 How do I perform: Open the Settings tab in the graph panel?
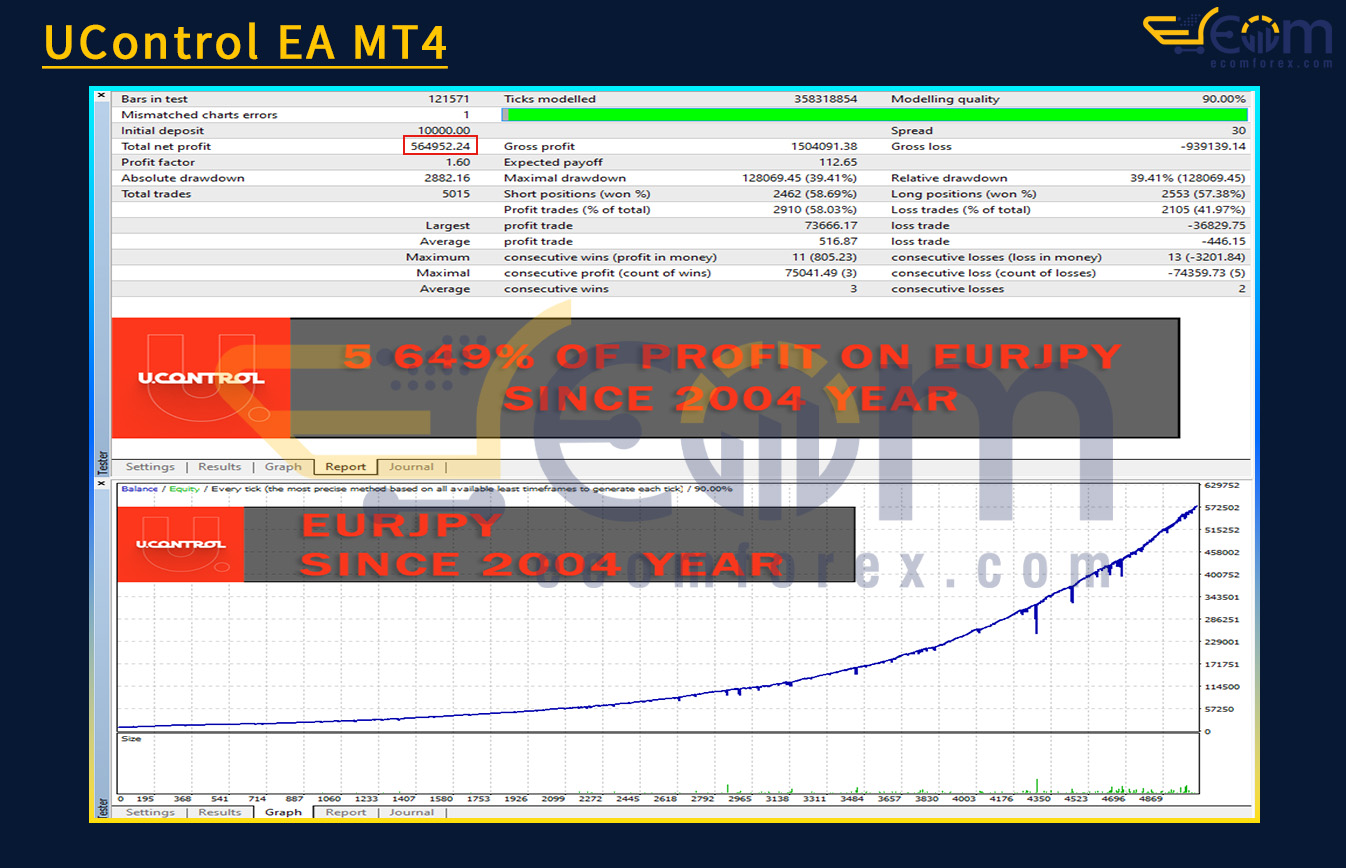(x=150, y=812)
